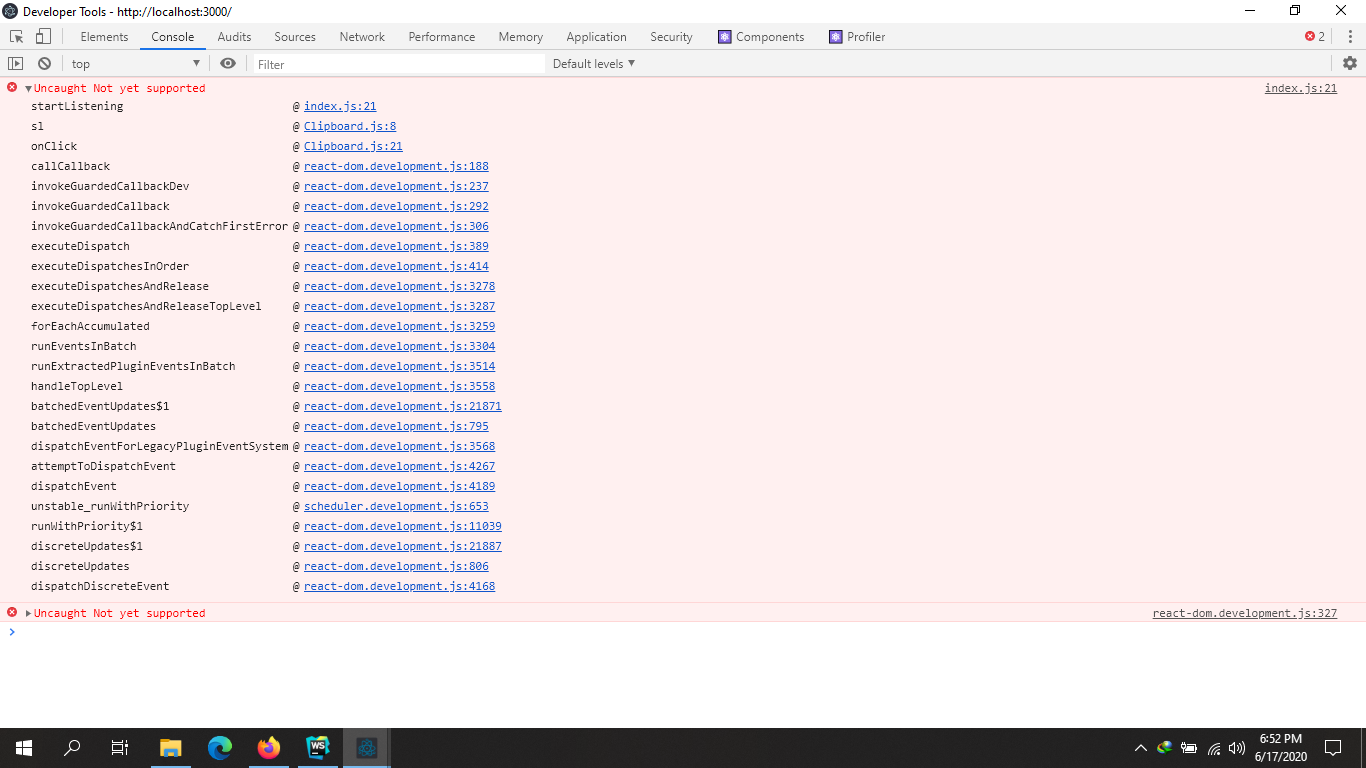Activate the inspect element picker icon
Image resolution: width=1366 pixels, height=768 pixels.
(x=17, y=37)
